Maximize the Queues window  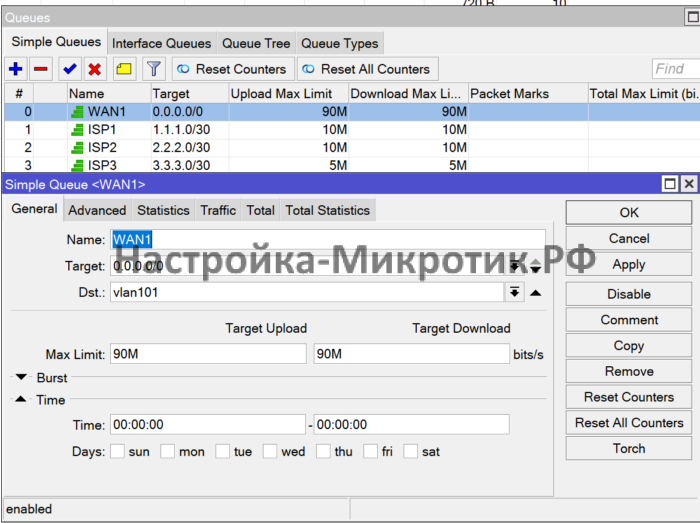[692, 17]
